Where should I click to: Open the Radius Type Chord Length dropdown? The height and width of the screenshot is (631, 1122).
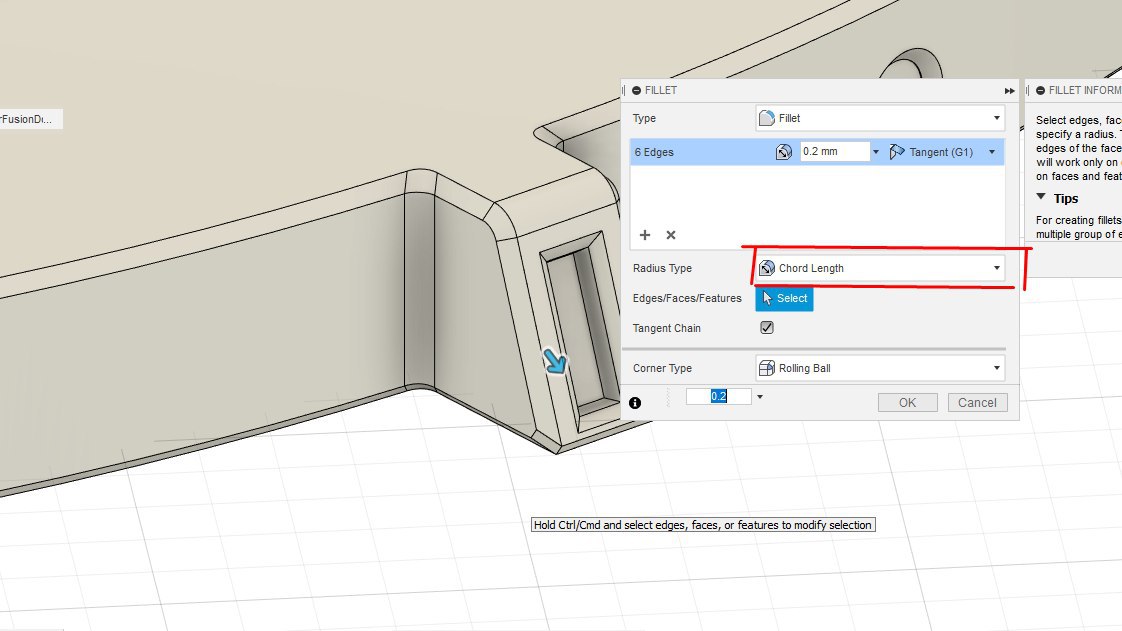[879, 268]
